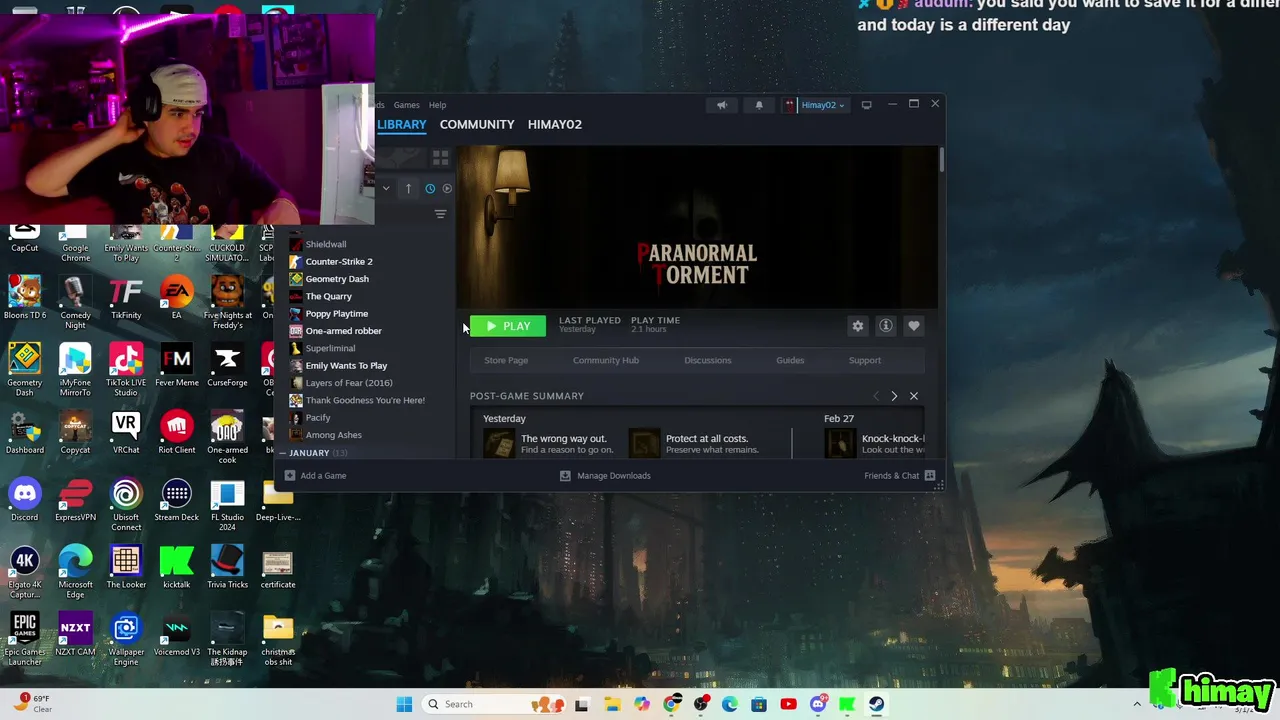Select Poppy Playtime in the library
This screenshot has width=1280, height=720.
(x=337, y=313)
